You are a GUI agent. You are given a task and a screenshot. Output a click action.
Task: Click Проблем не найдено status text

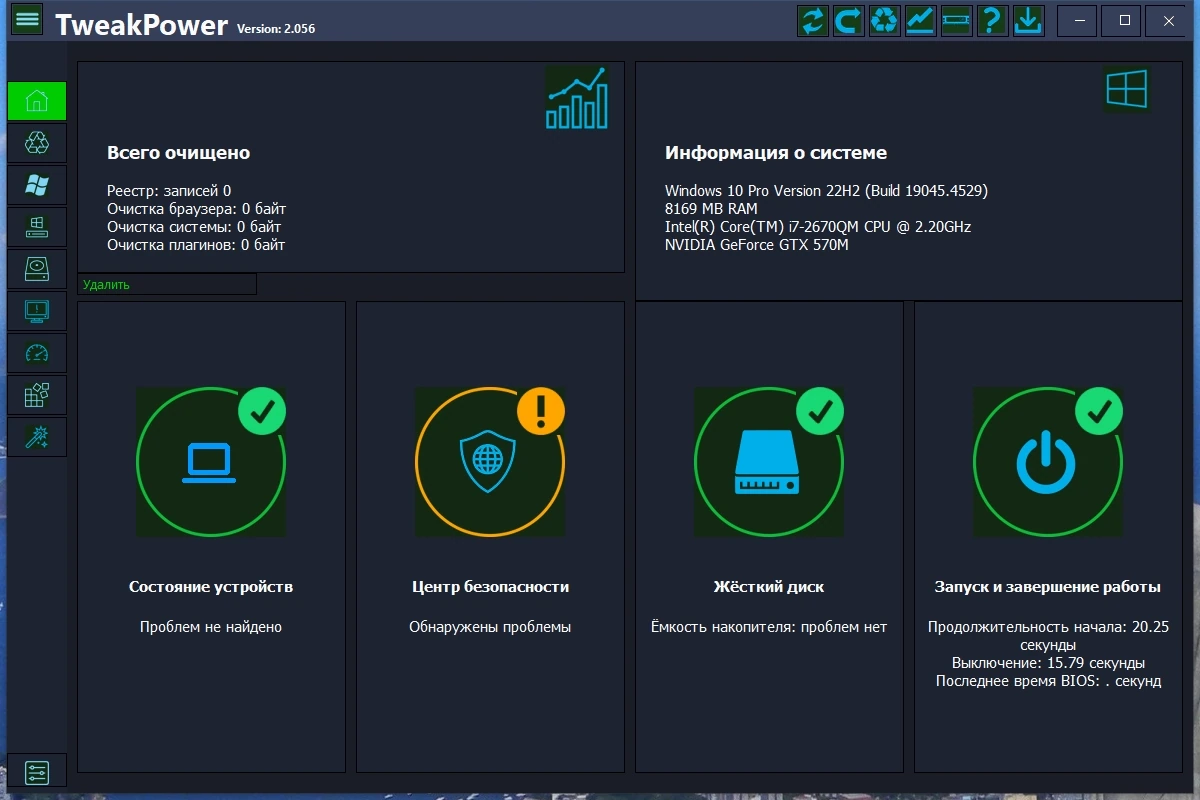211,627
